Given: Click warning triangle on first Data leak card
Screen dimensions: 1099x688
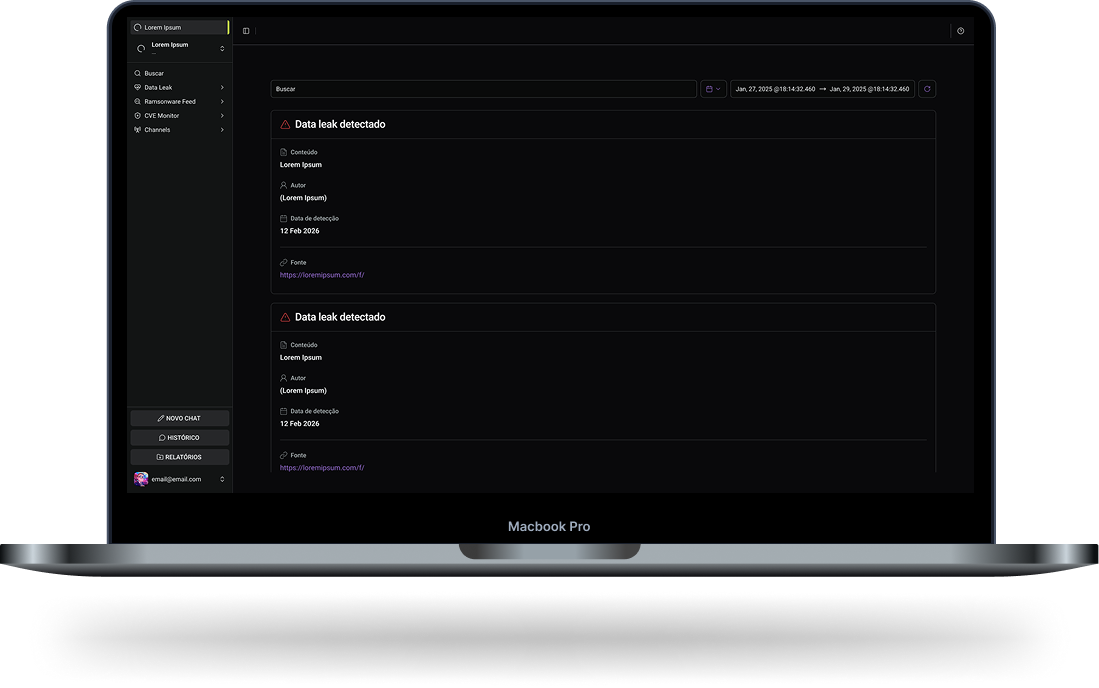Looking at the screenshot, I should (x=285, y=125).
